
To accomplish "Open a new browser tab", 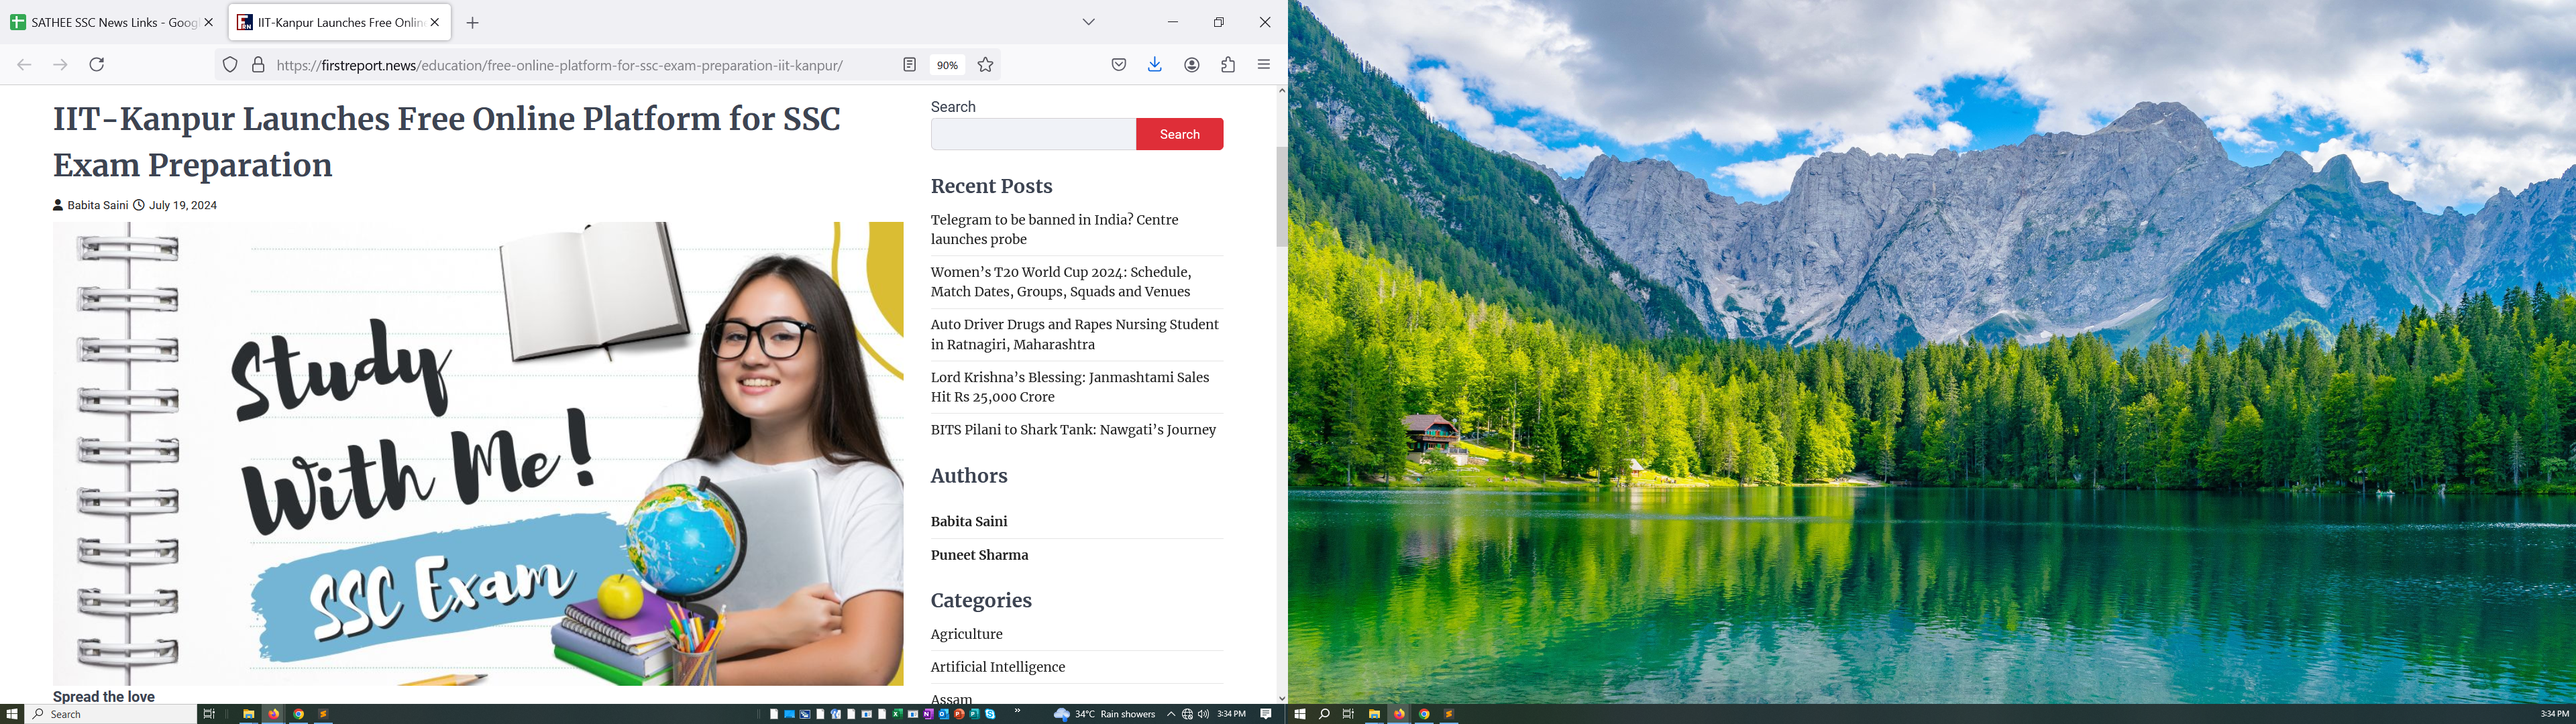I will pyautogui.click(x=473, y=23).
